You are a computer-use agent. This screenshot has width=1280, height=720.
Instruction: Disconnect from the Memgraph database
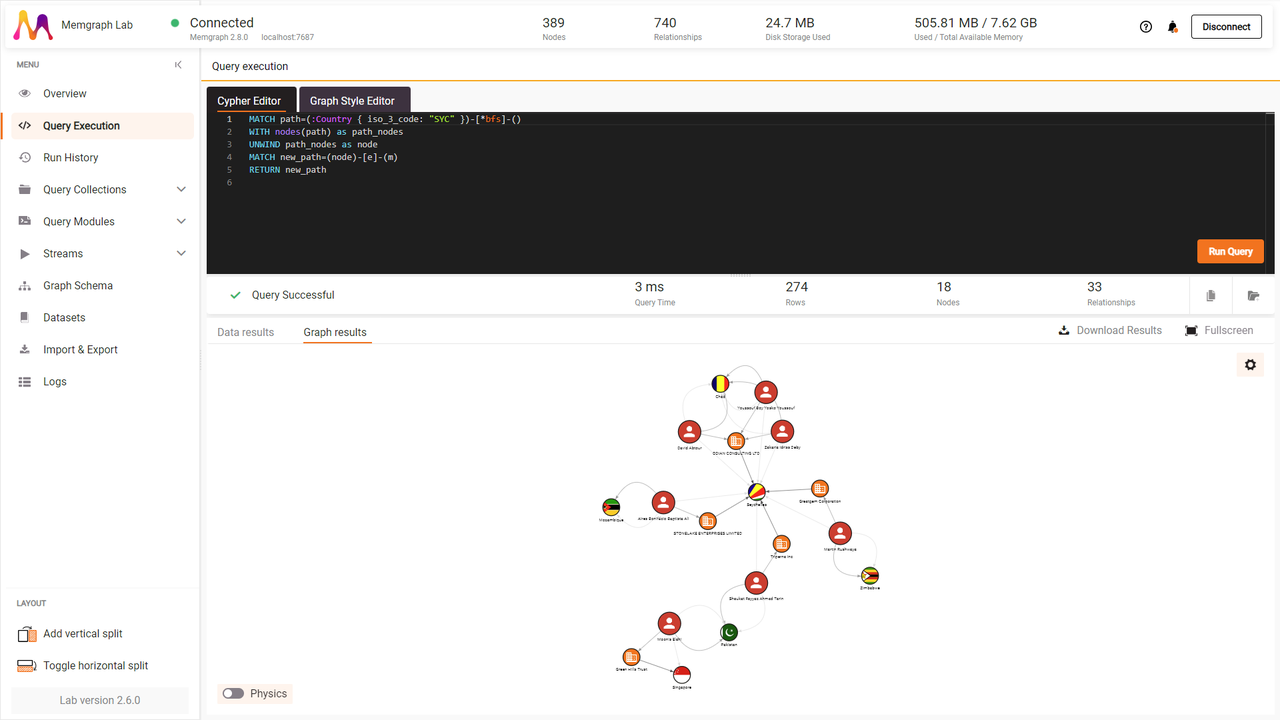1226,26
